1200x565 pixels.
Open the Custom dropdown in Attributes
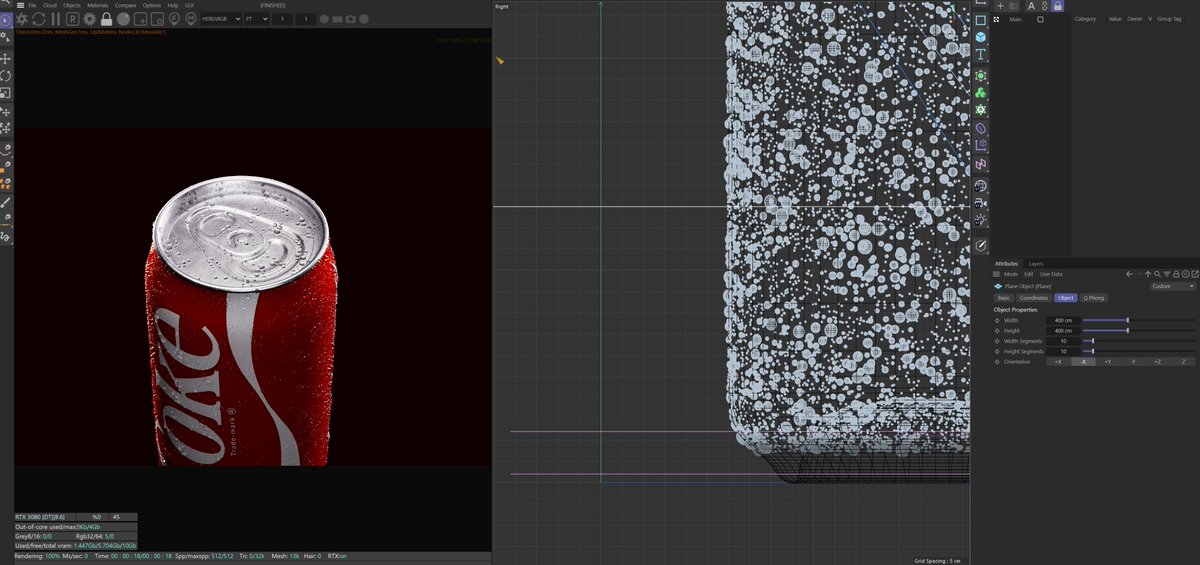1173,286
